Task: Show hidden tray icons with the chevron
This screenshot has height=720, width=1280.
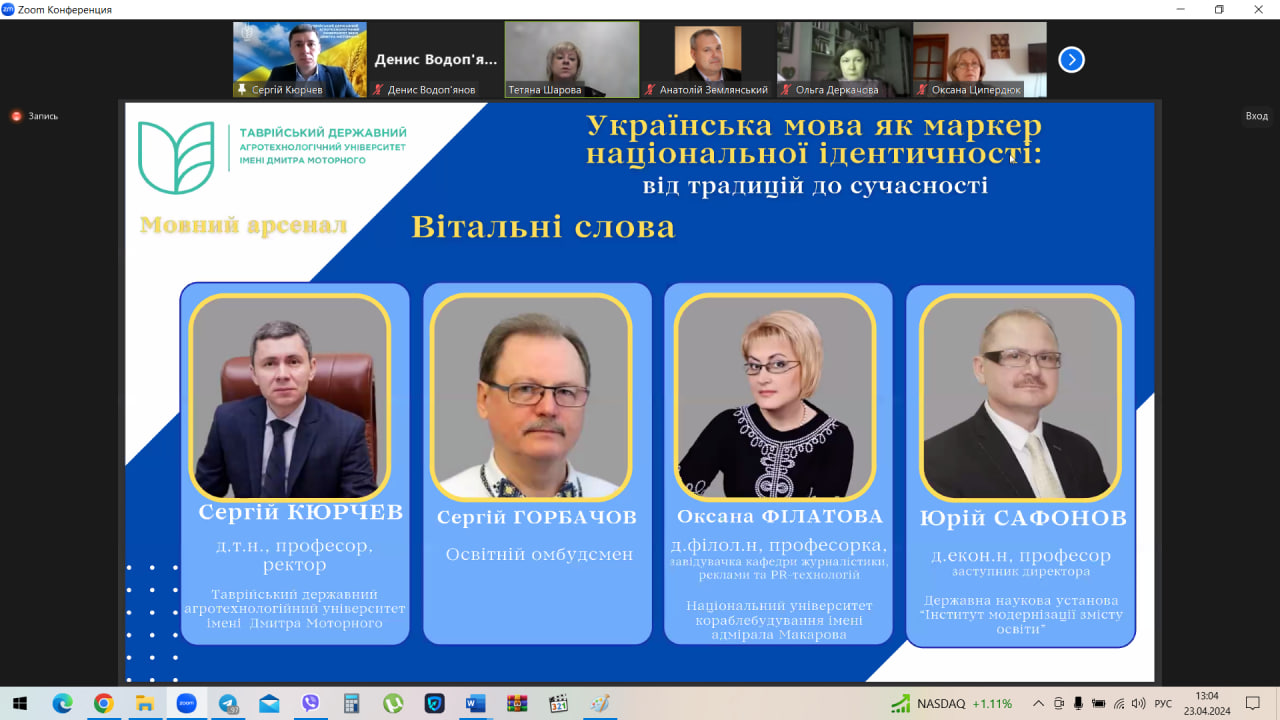Action: tap(1038, 703)
